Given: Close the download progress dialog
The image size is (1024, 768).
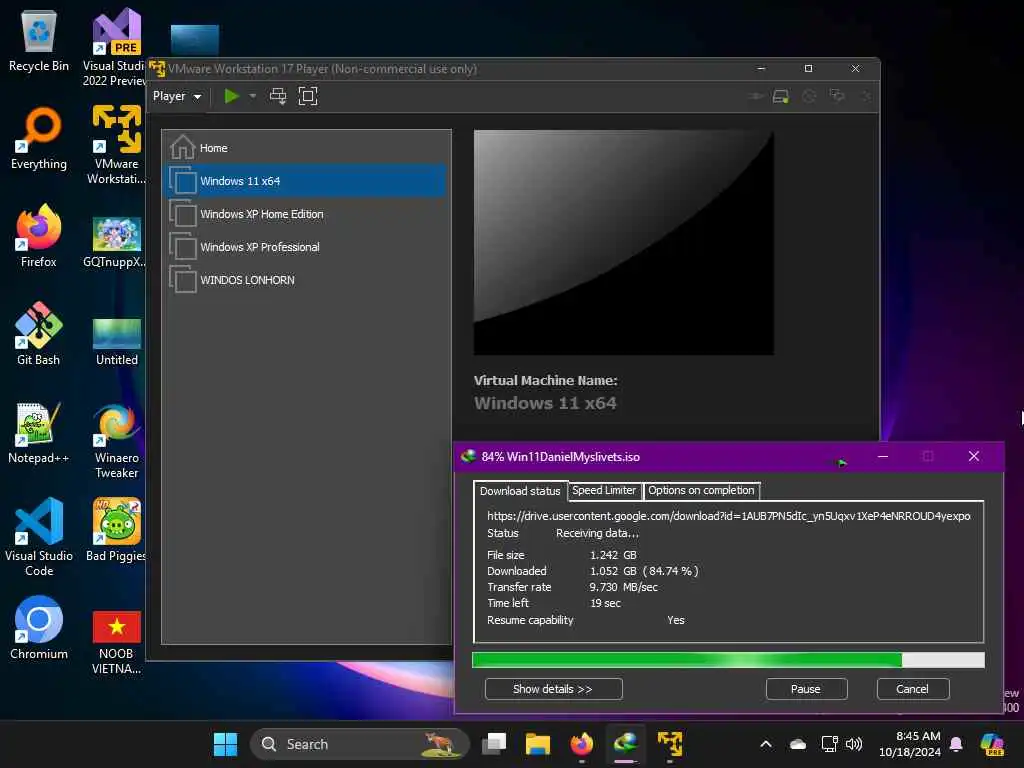Looking at the screenshot, I should point(974,456).
